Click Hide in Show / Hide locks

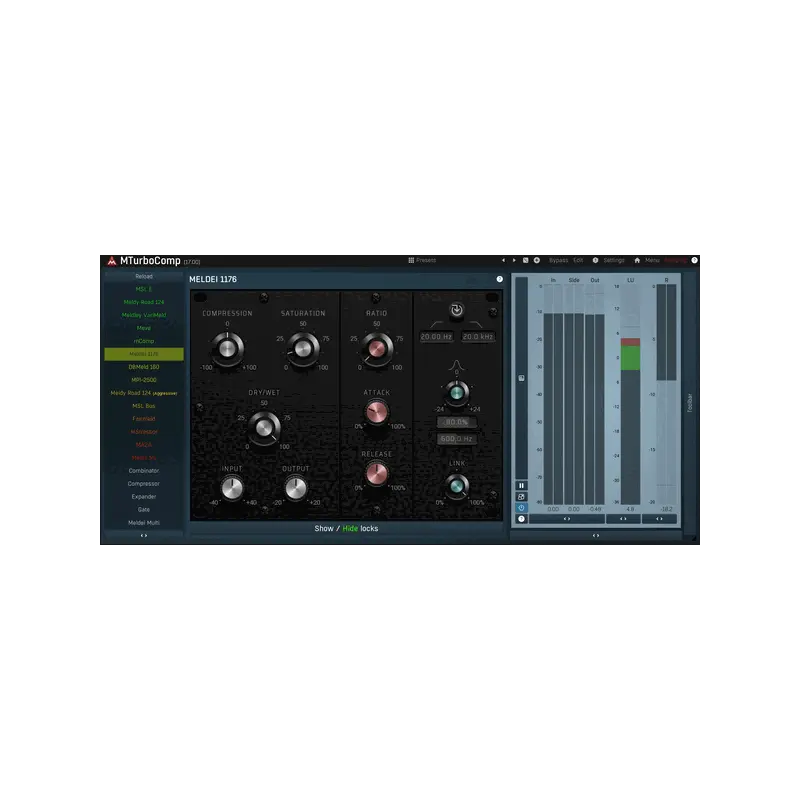[x=350, y=529]
